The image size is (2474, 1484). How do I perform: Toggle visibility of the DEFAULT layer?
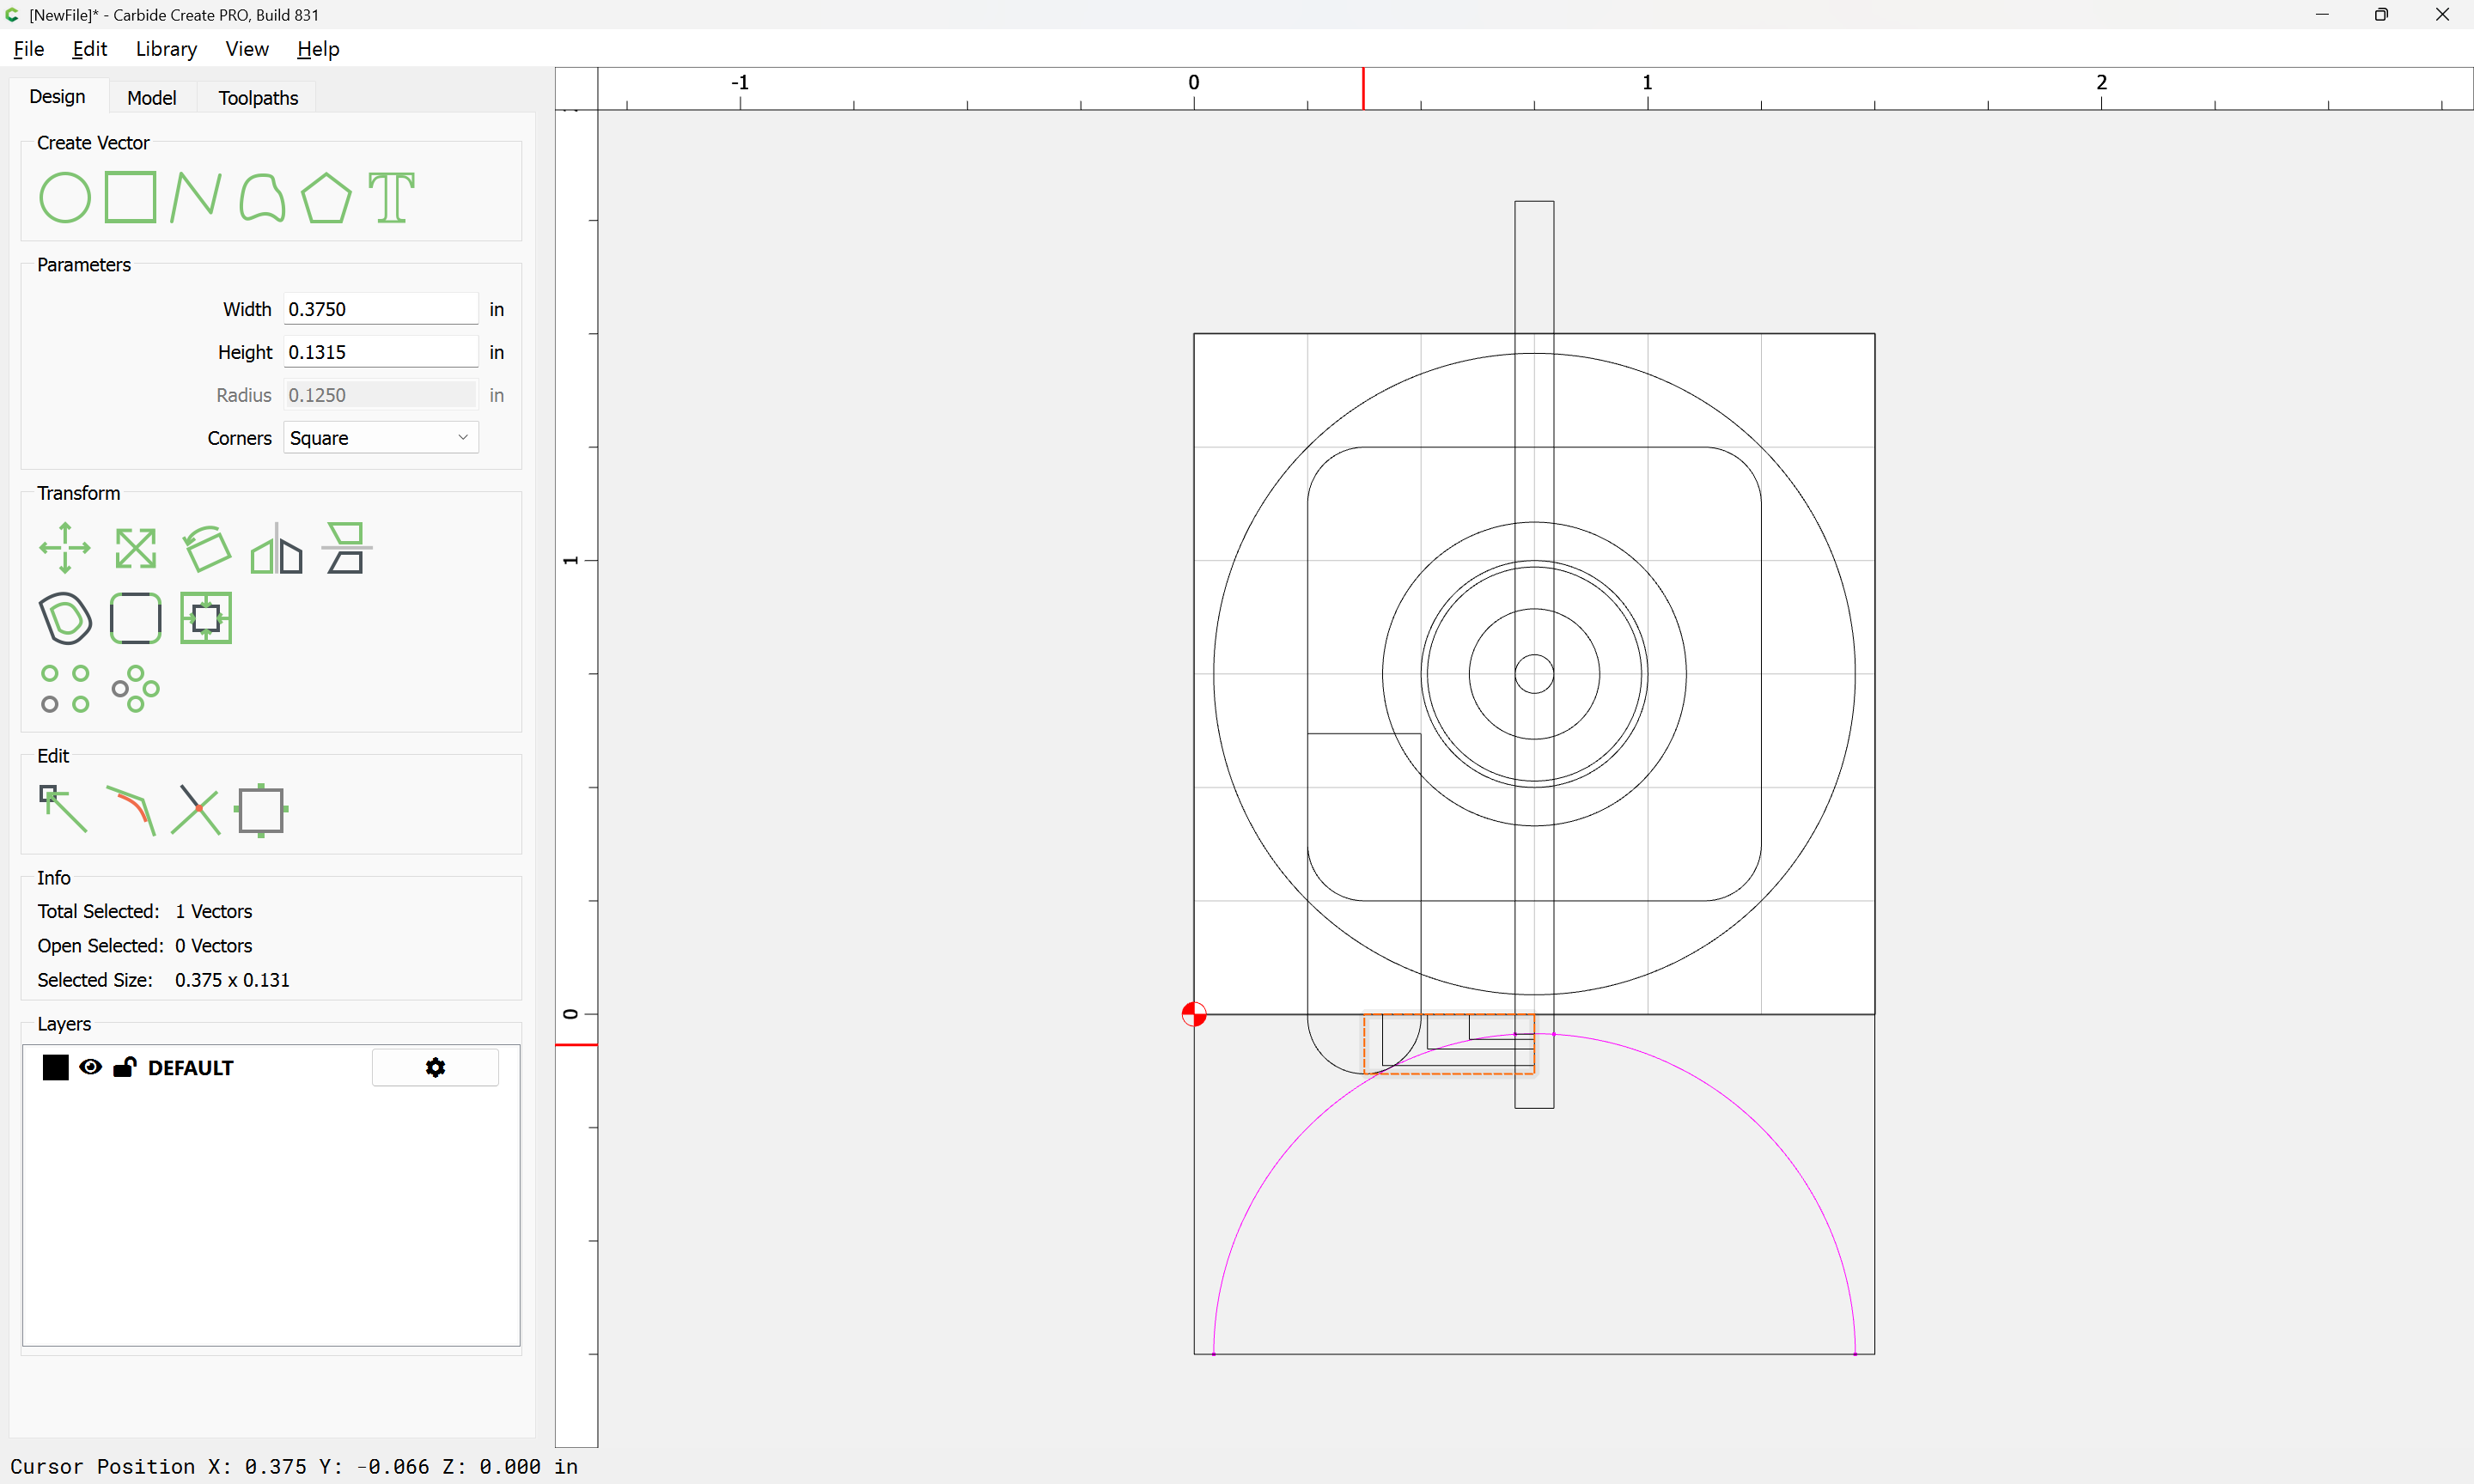pyautogui.click(x=90, y=1067)
